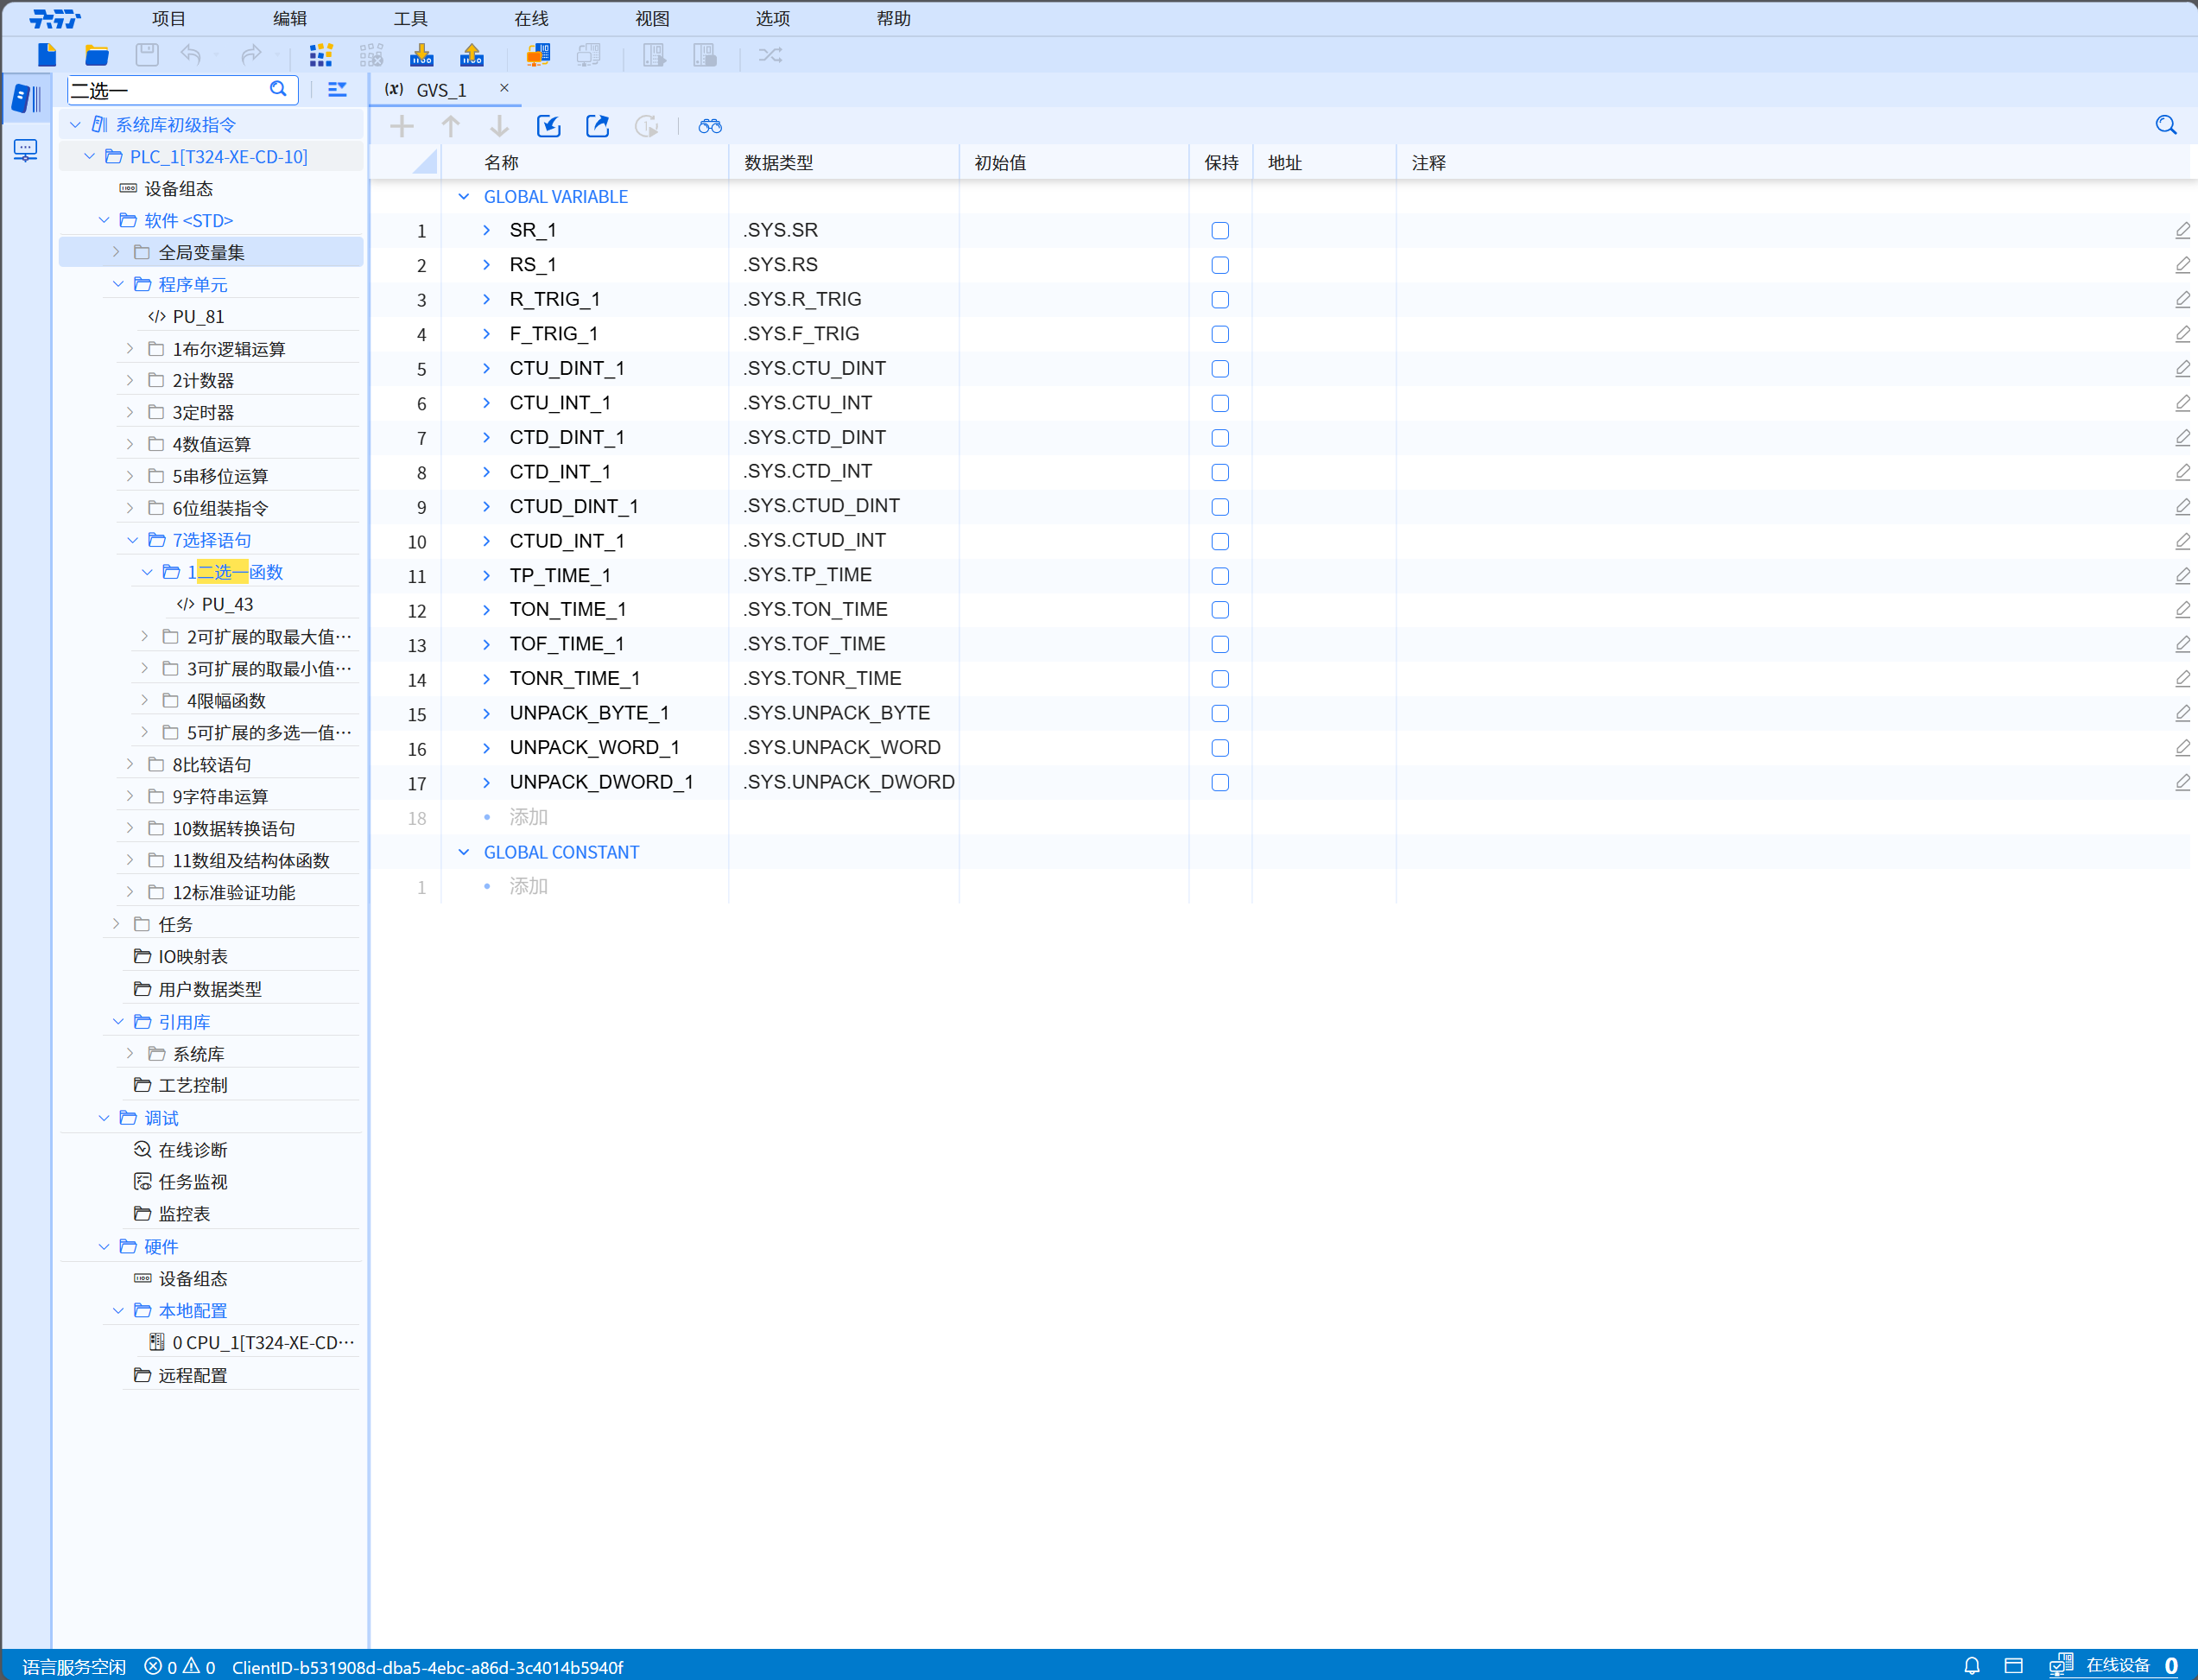Image resolution: width=2198 pixels, height=1680 pixels.
Task: Enable retain checkbox for SR_1
Action: pyautogui.click(x=1219, y=230)
